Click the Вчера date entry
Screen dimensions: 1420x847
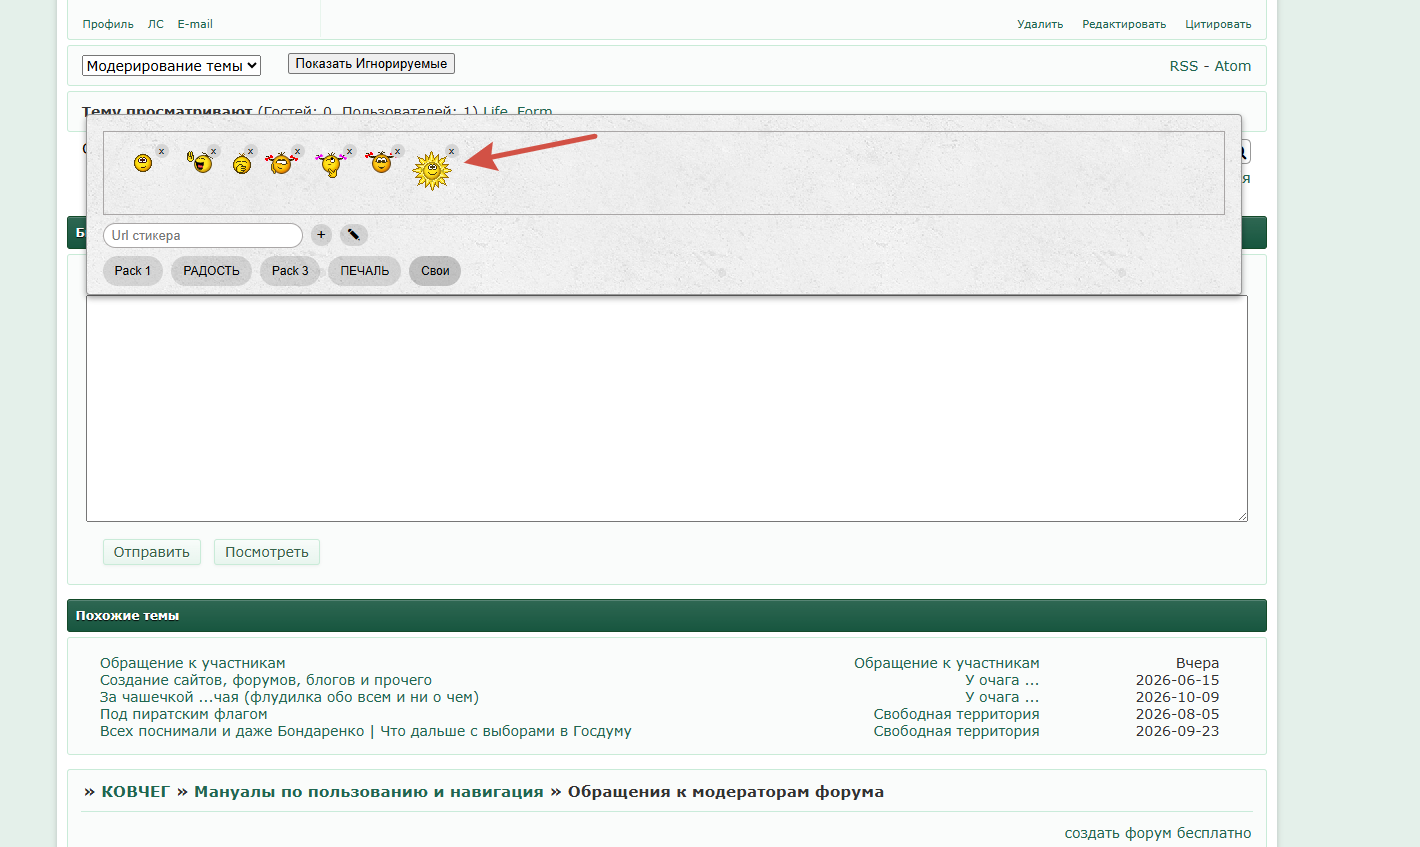1197,663
